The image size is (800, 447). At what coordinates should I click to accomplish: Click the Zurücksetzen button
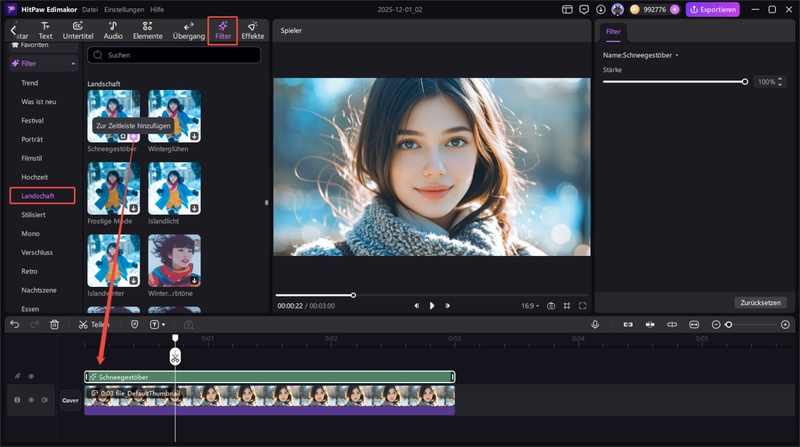pyautogui.click(x=760, y=301)
